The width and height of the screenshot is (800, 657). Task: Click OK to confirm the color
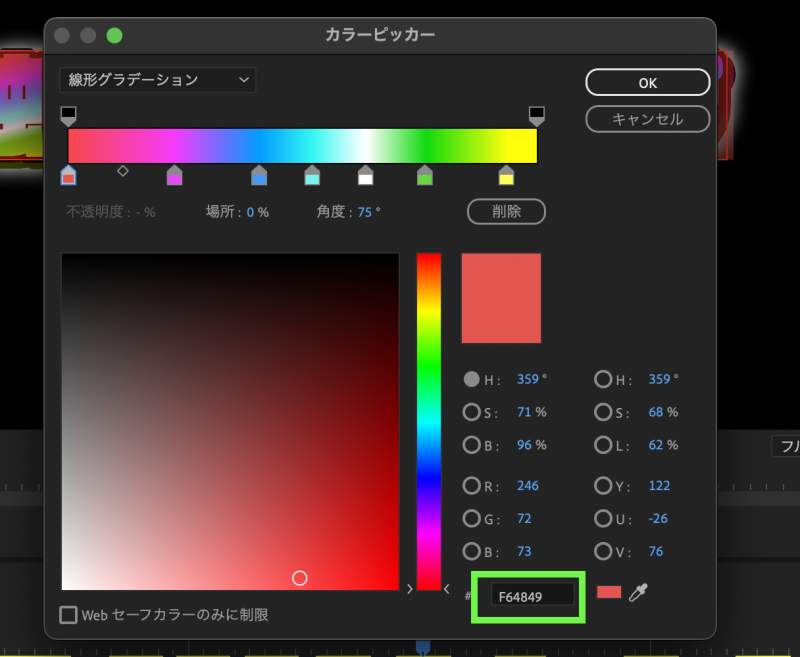pyautogui.click(x=647, y=83)
